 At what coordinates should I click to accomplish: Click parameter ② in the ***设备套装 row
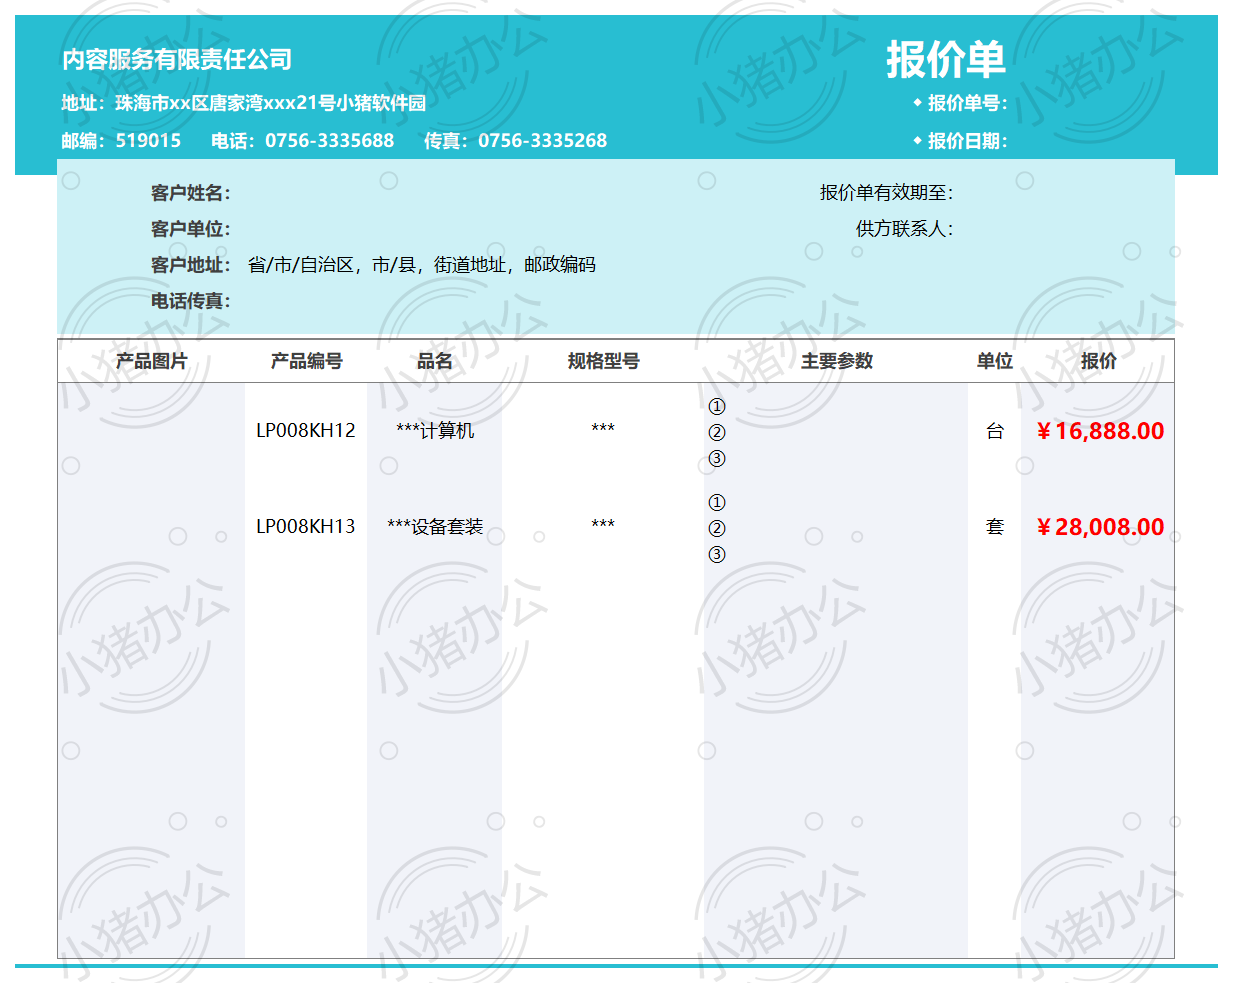(x=717, y=529)
